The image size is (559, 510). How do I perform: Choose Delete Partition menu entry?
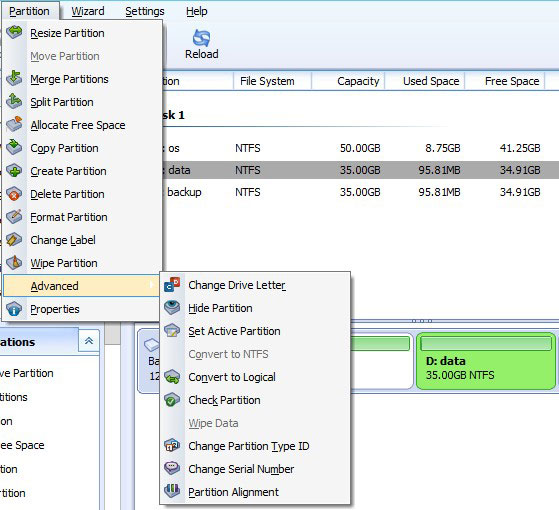[x=83, y=194]
